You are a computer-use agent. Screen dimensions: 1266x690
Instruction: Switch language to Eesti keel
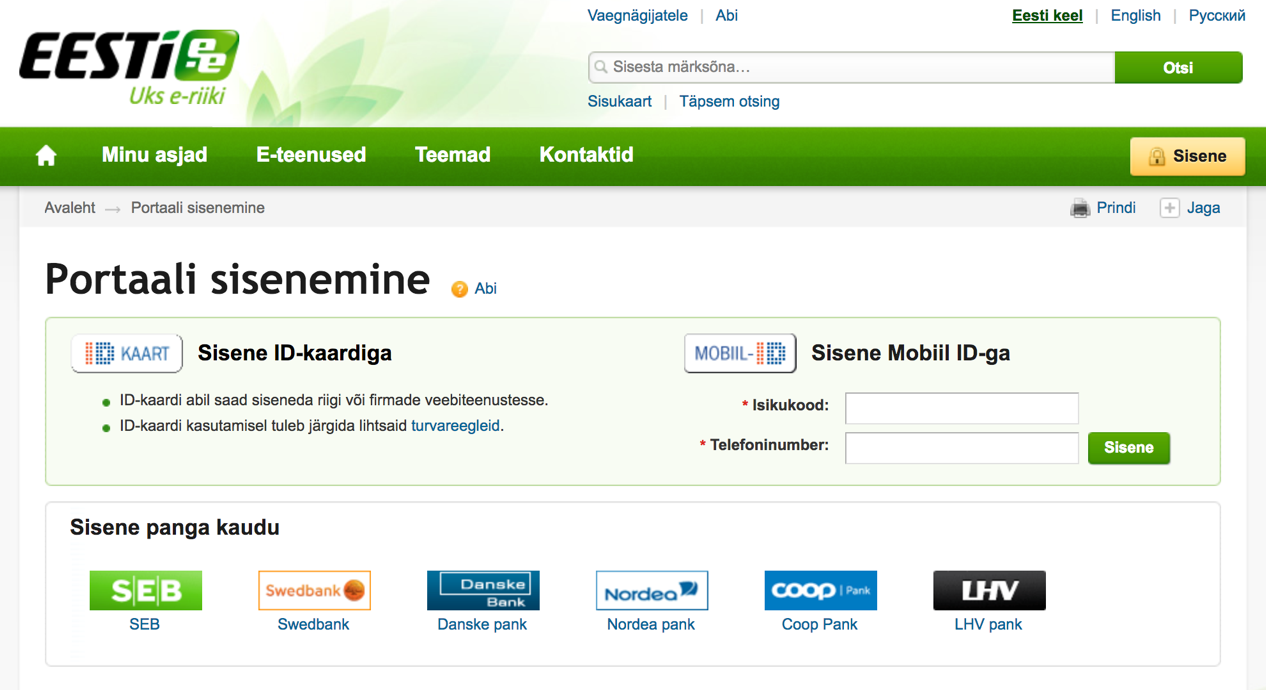[x=1047, y=16]
